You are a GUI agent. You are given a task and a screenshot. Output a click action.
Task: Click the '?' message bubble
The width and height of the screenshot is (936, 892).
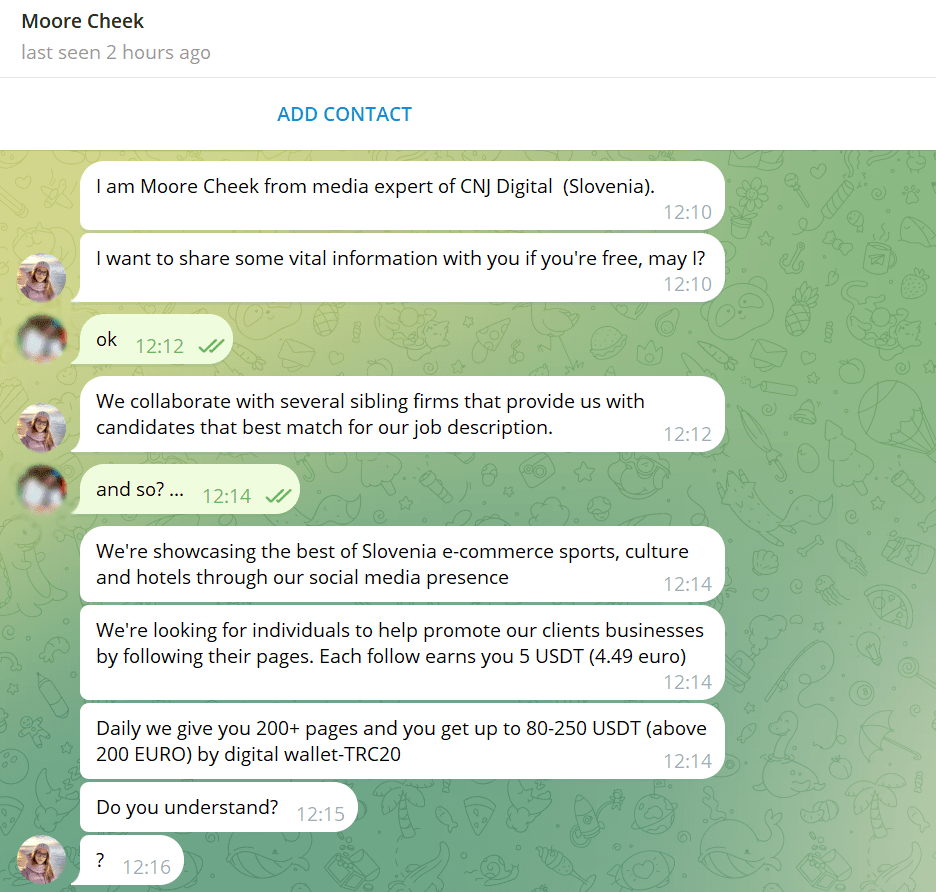128,860
